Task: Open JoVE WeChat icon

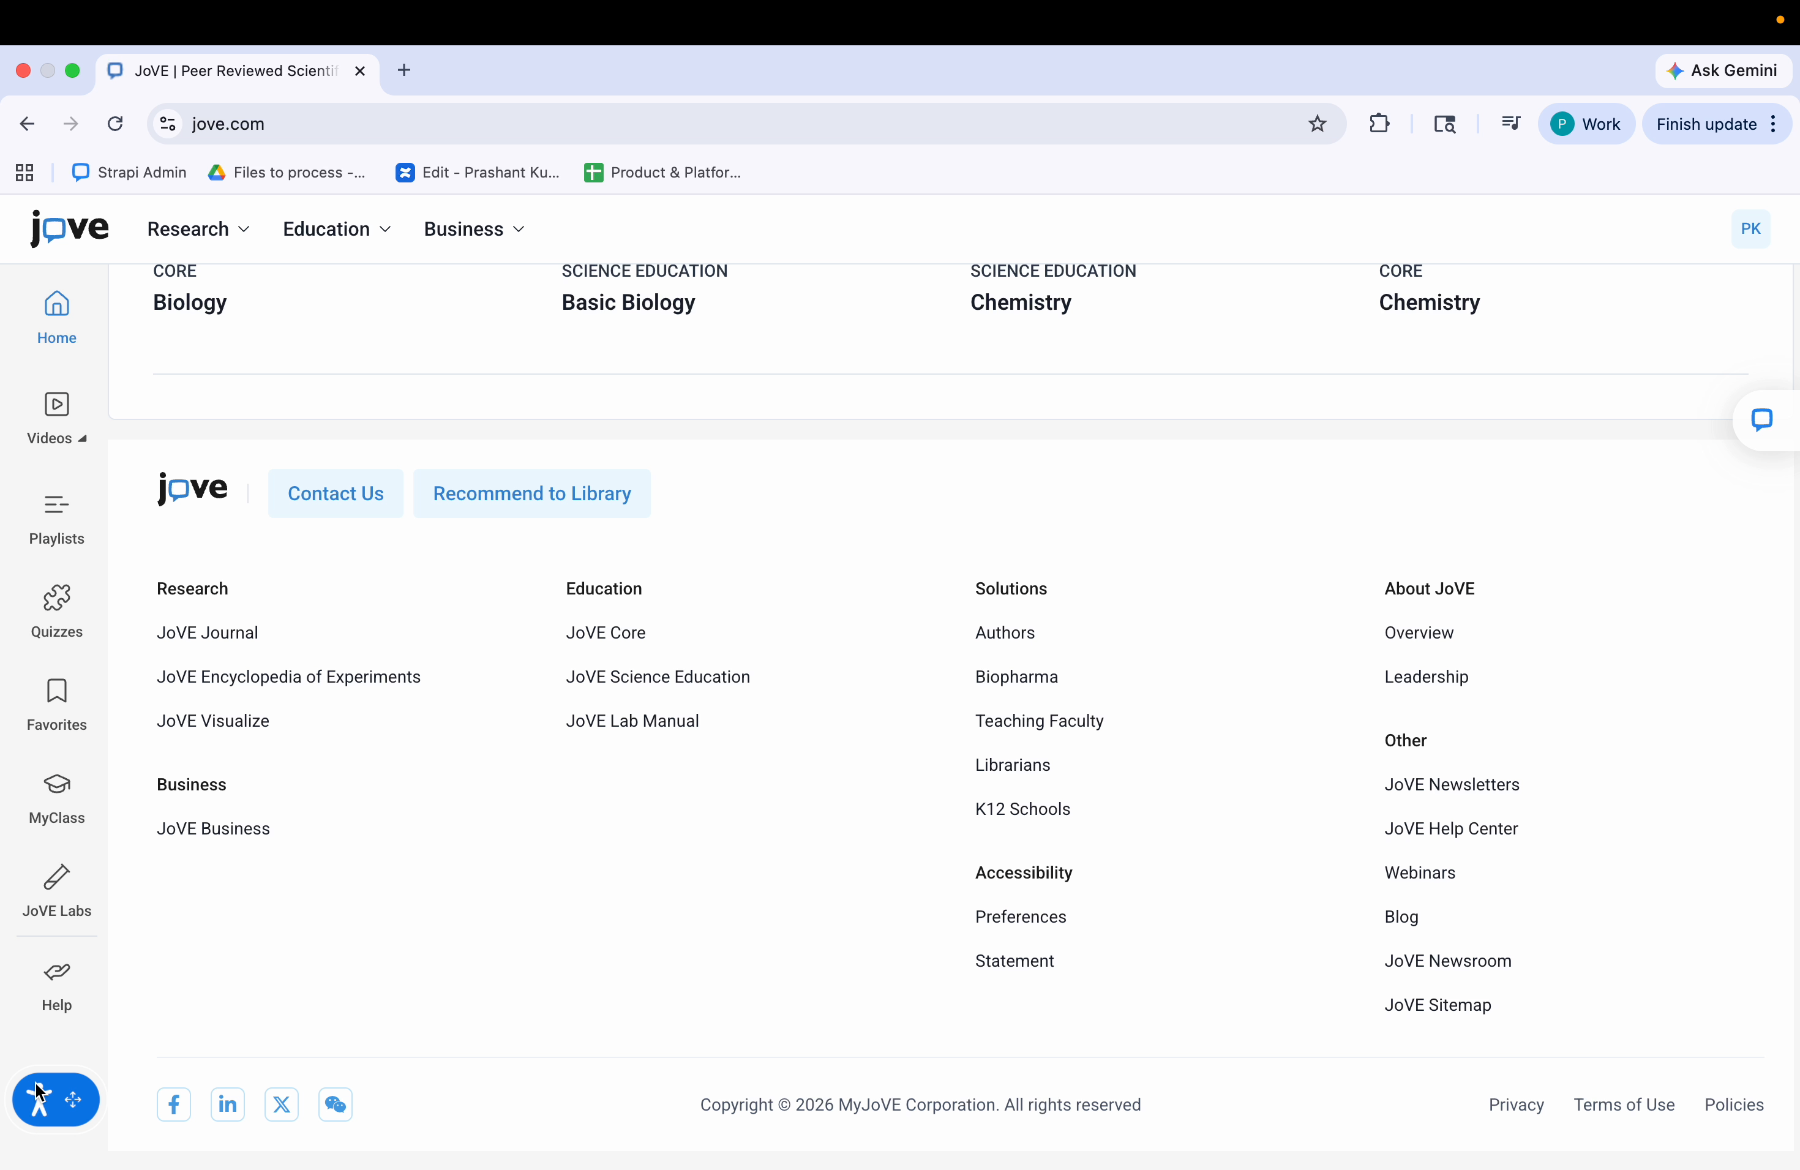Action: [336, 1104]
